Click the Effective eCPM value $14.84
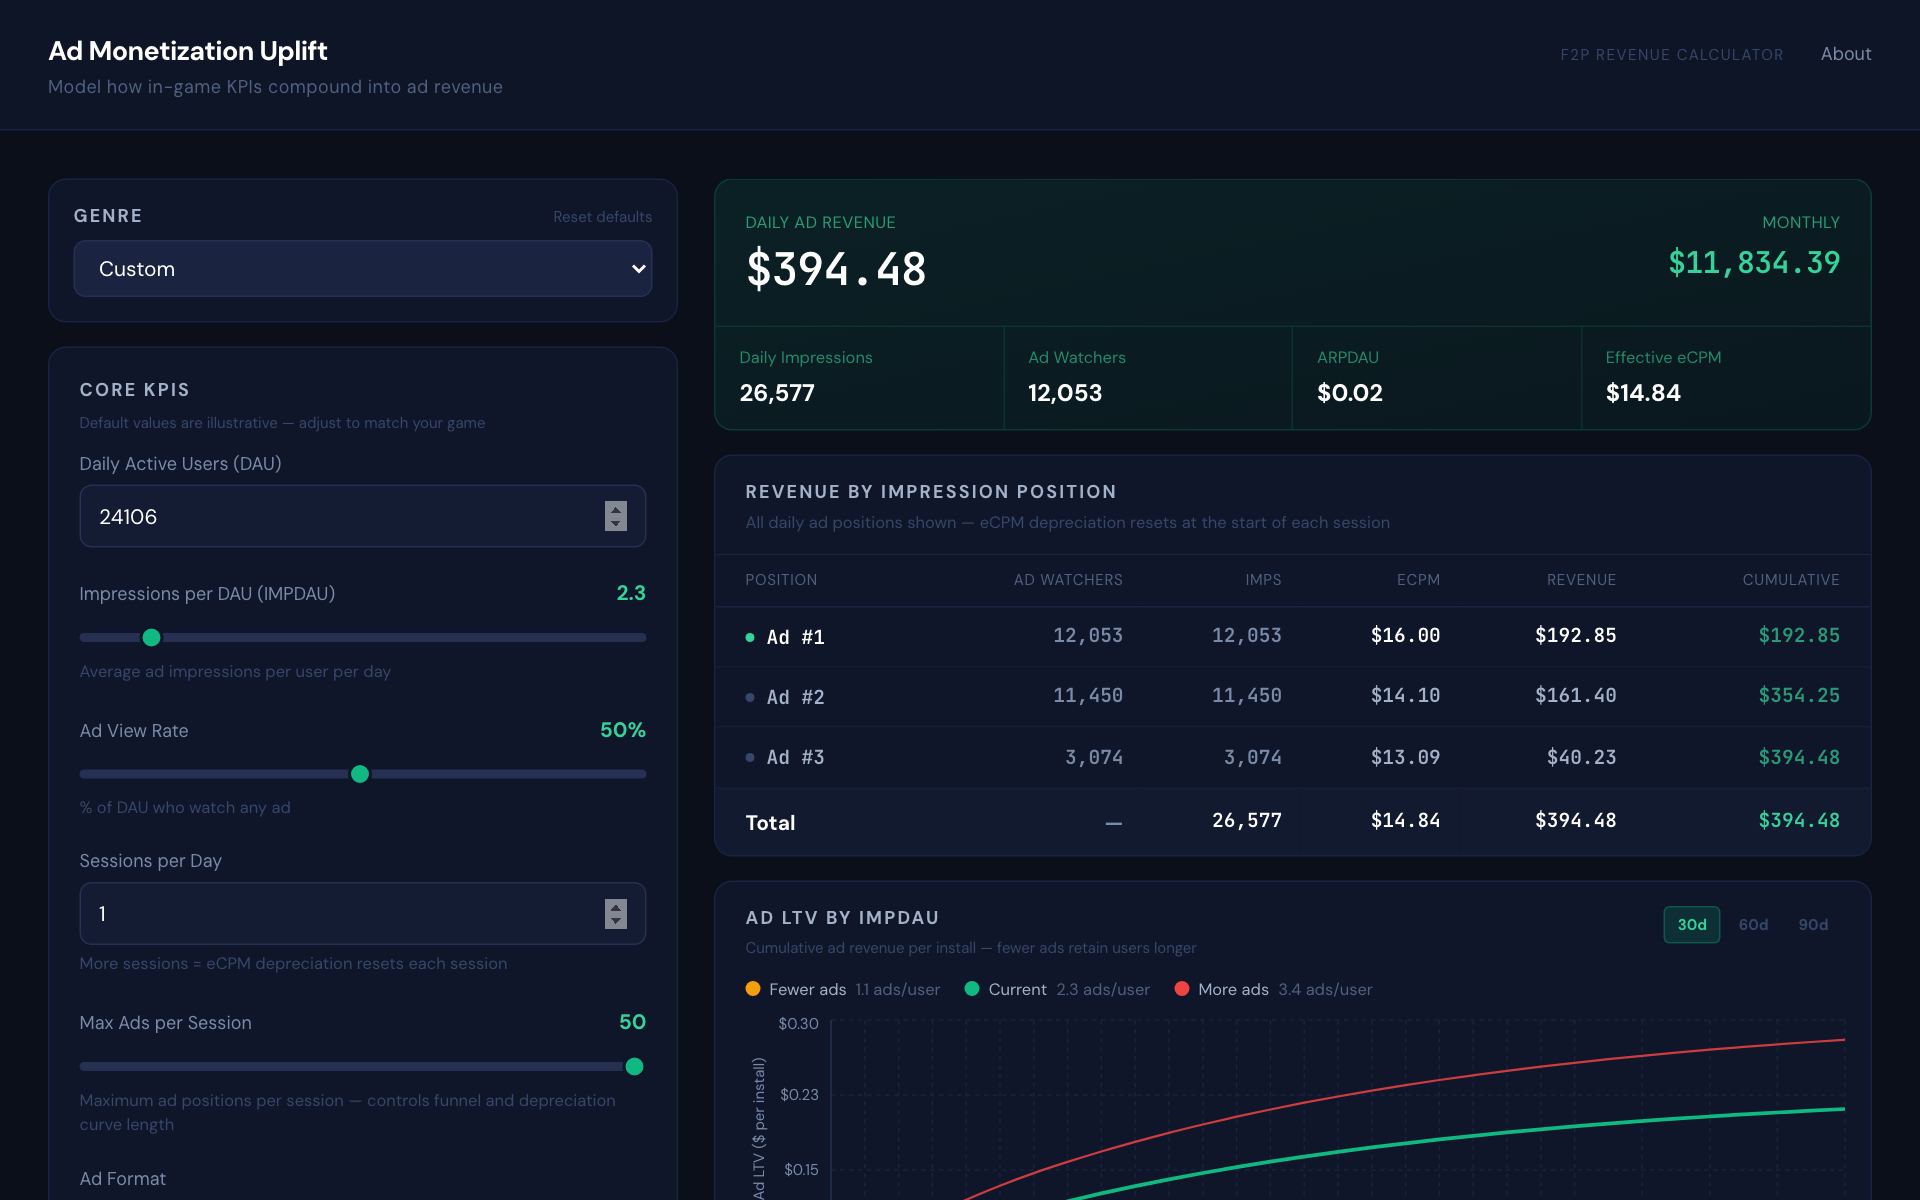This screenshot has width=1920, height=1200. [1643, 393]
